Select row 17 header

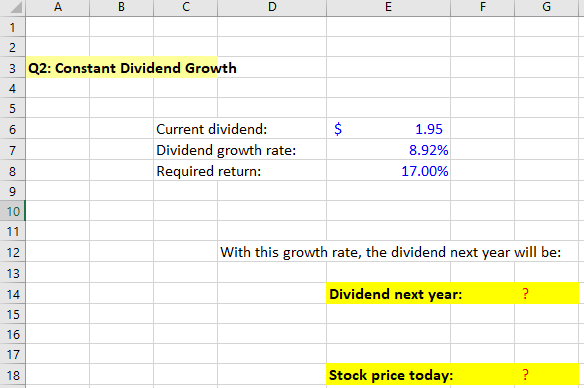point(13,354)
